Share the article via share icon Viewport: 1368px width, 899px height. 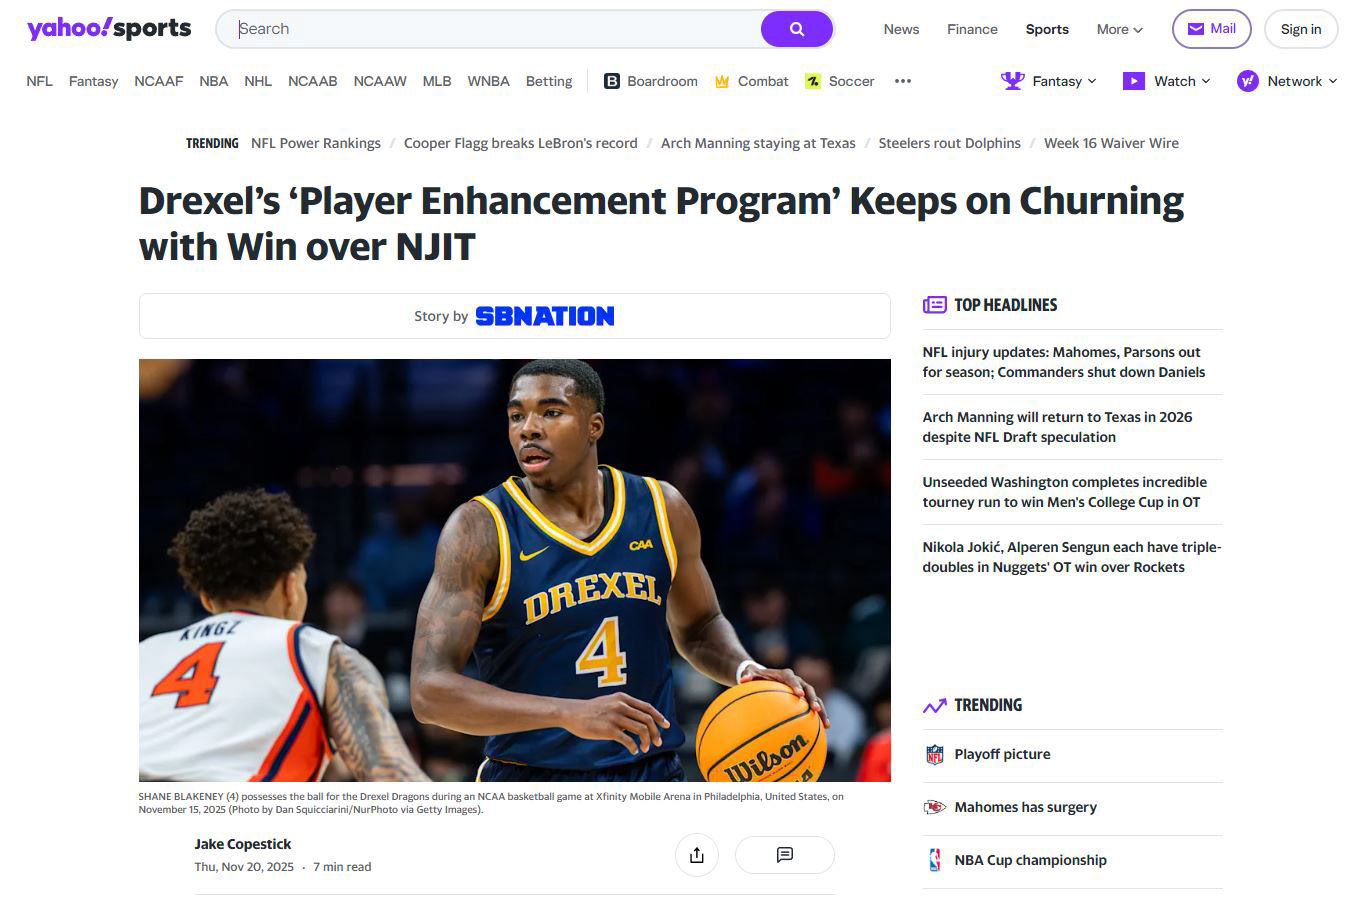click(697, 855)
